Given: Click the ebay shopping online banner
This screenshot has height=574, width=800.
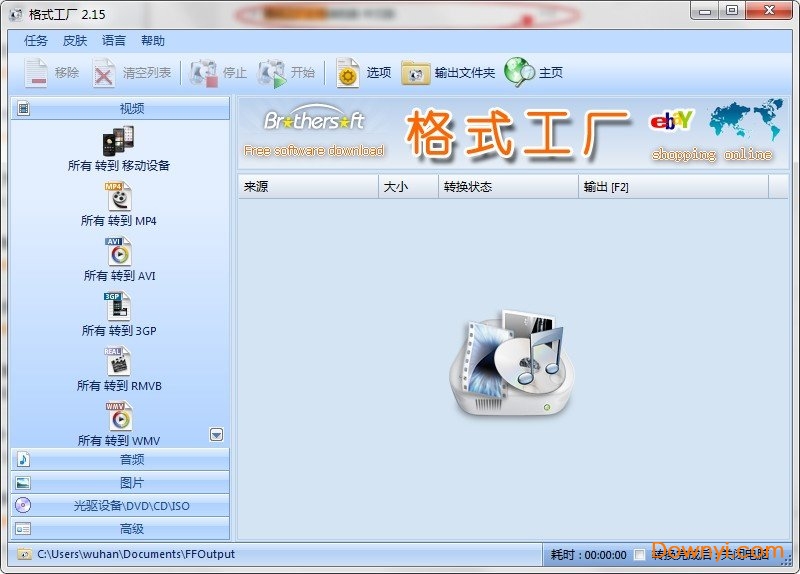Looking at the screenshot, I should (714, 132).
